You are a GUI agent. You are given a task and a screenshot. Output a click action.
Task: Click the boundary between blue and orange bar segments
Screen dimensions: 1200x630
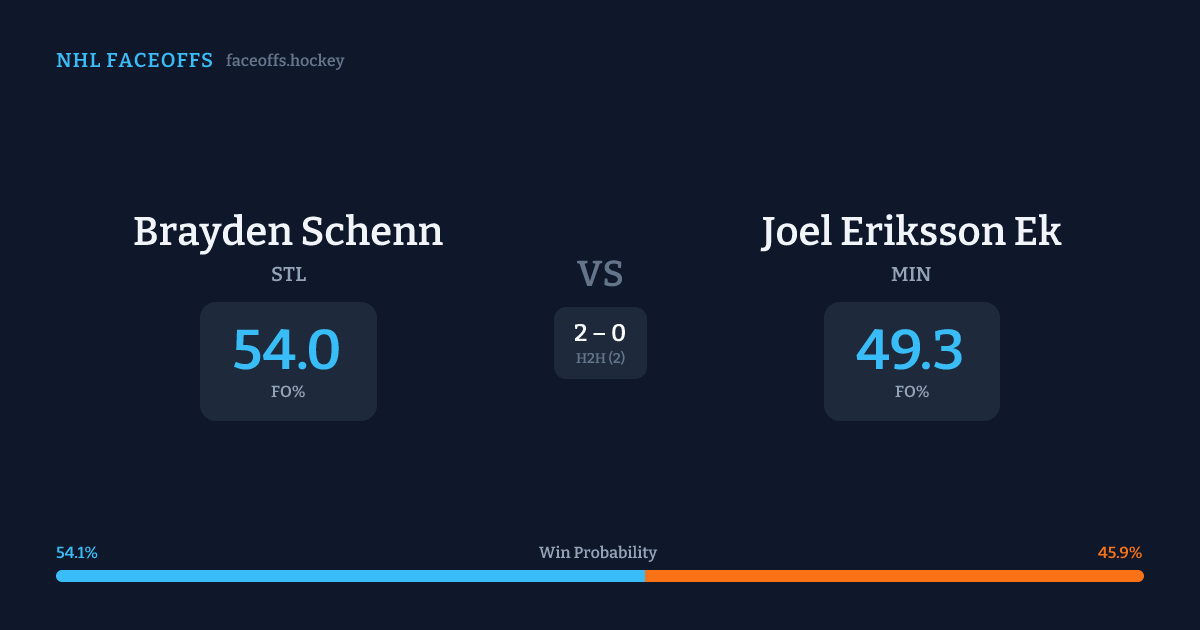click(x=645, y=576)
